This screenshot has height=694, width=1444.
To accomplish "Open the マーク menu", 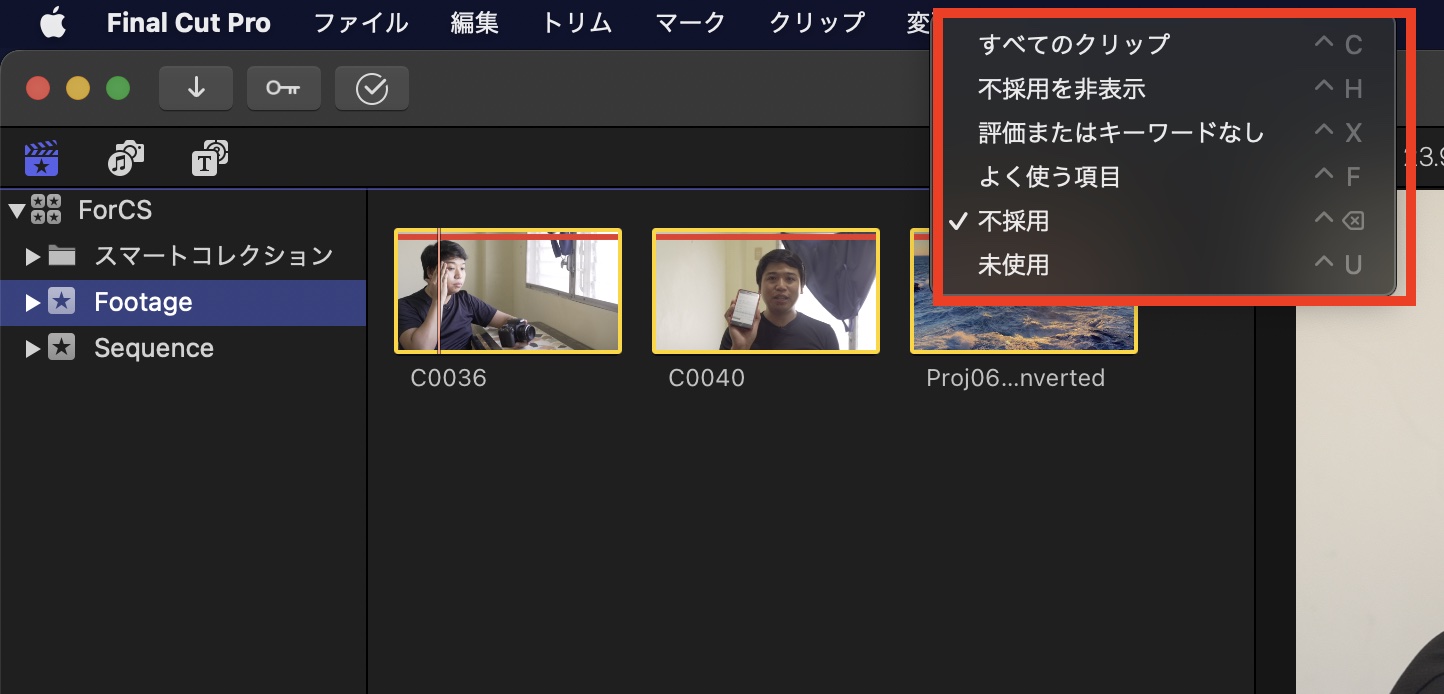I will [x=691, y=23].
